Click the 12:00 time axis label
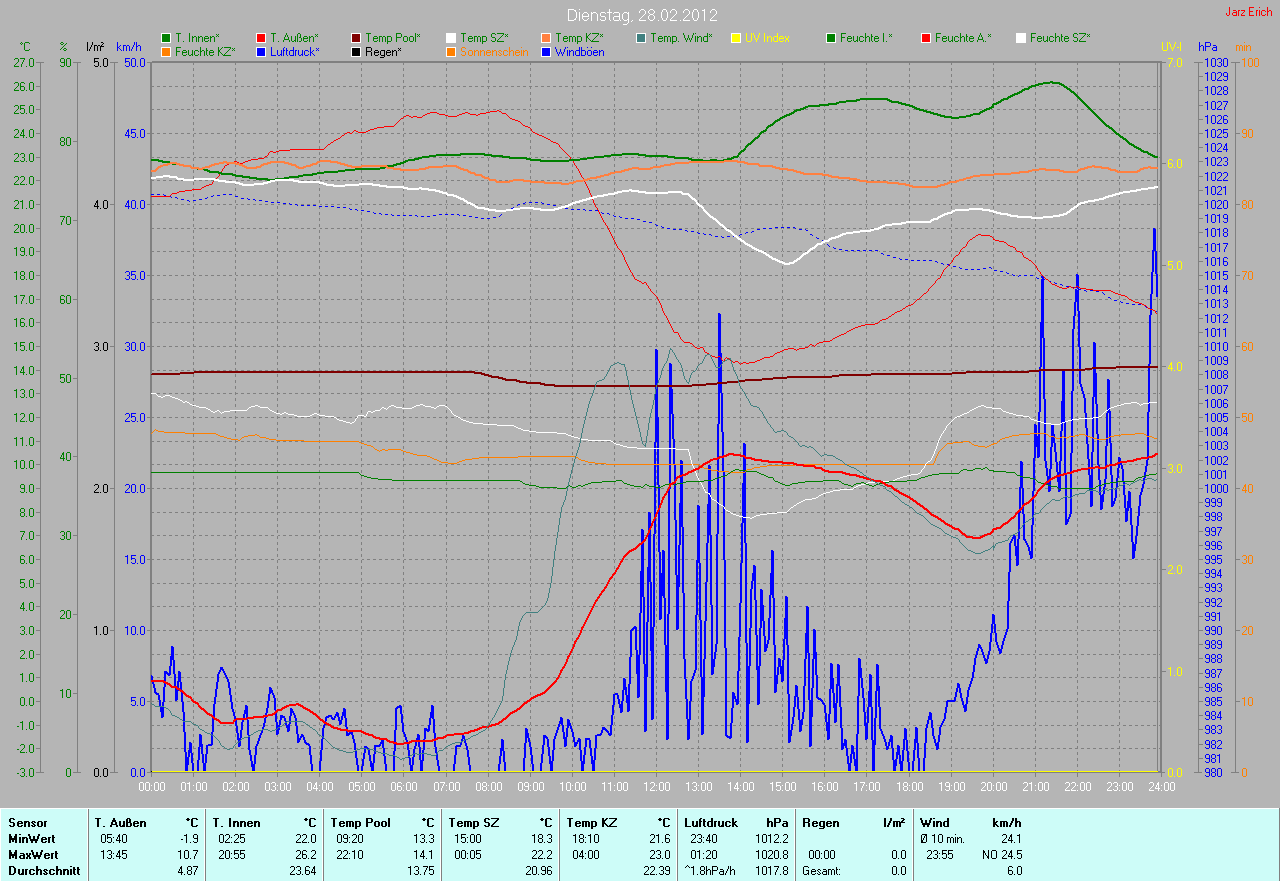 coord(656,787)
